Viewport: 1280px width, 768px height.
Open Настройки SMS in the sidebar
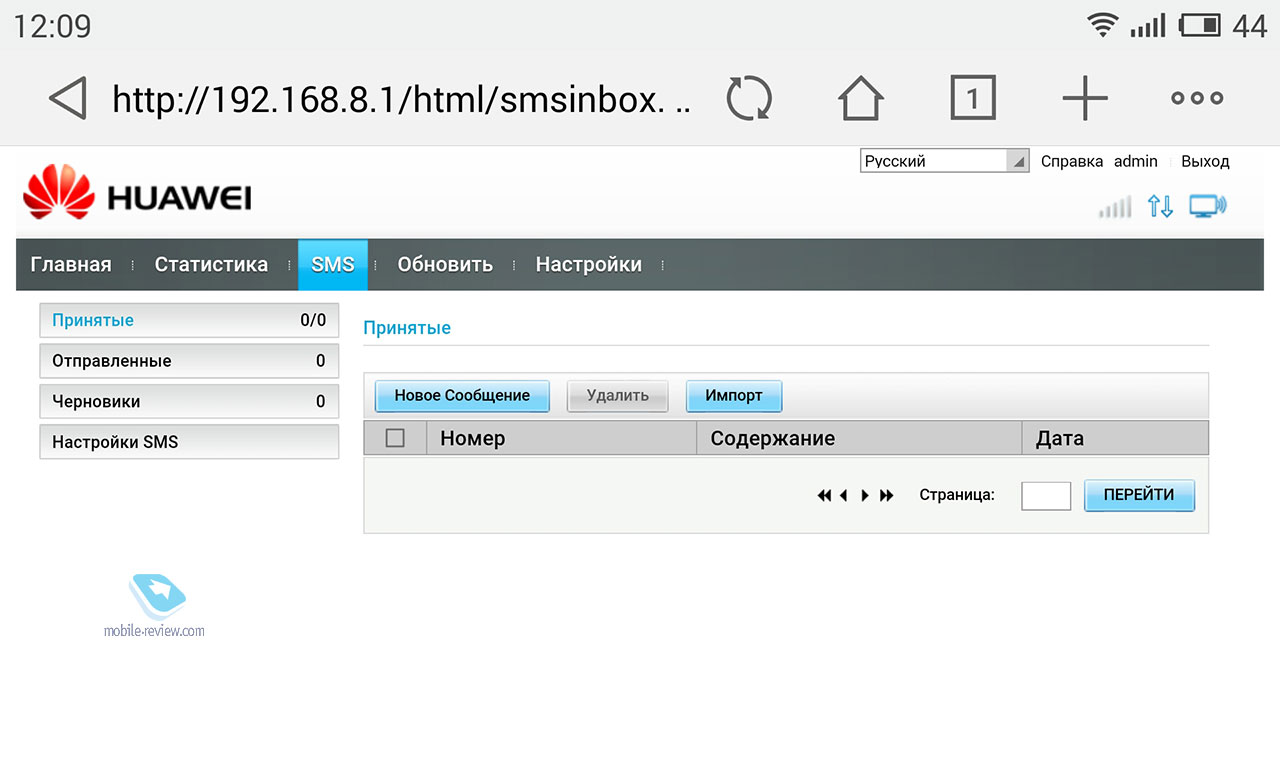pos(189,442)
